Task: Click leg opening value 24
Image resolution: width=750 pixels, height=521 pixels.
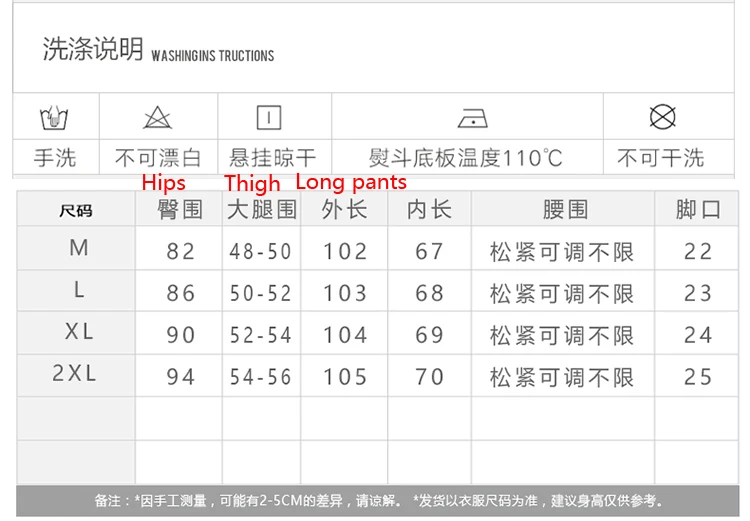Action: pyautogui.click(x=698, y=335)
